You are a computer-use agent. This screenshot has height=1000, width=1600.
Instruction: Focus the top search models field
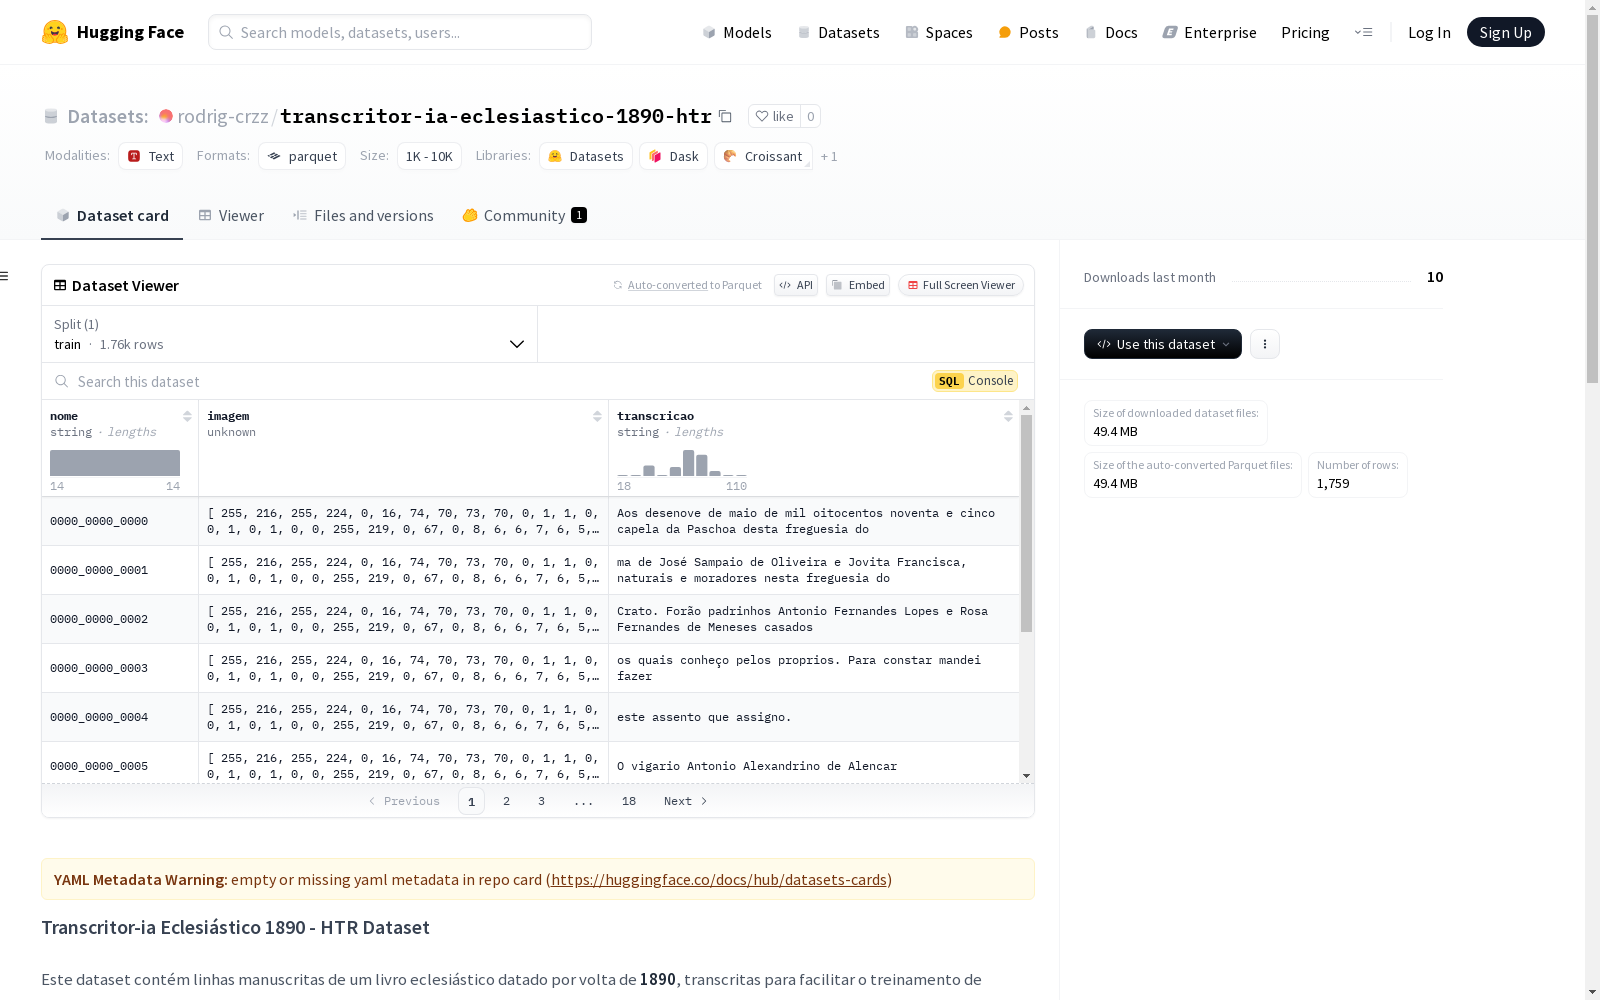400,32
